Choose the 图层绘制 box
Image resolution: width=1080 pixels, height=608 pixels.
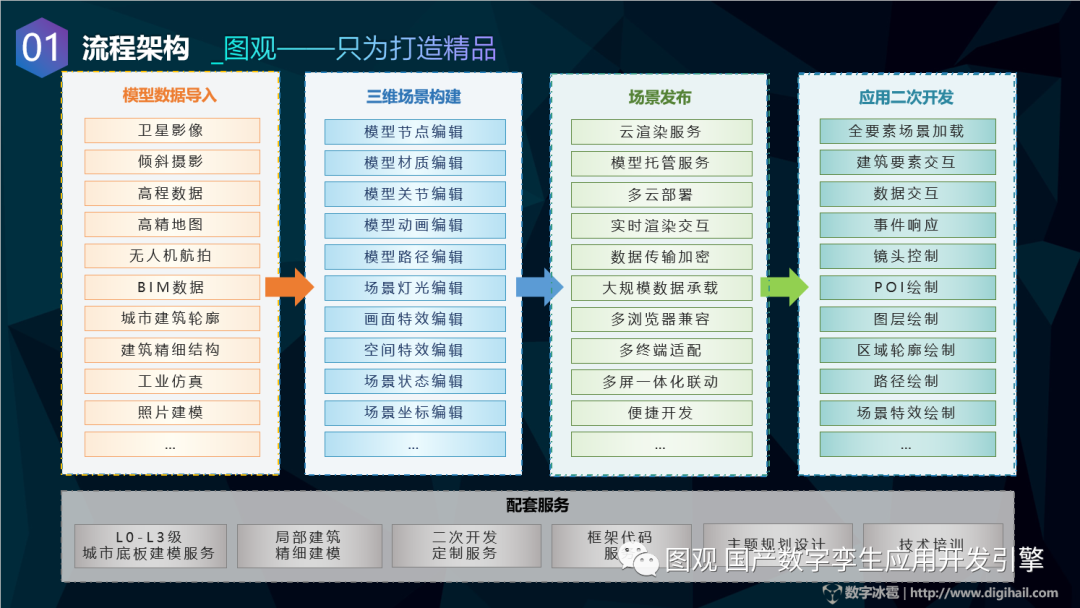907,319
